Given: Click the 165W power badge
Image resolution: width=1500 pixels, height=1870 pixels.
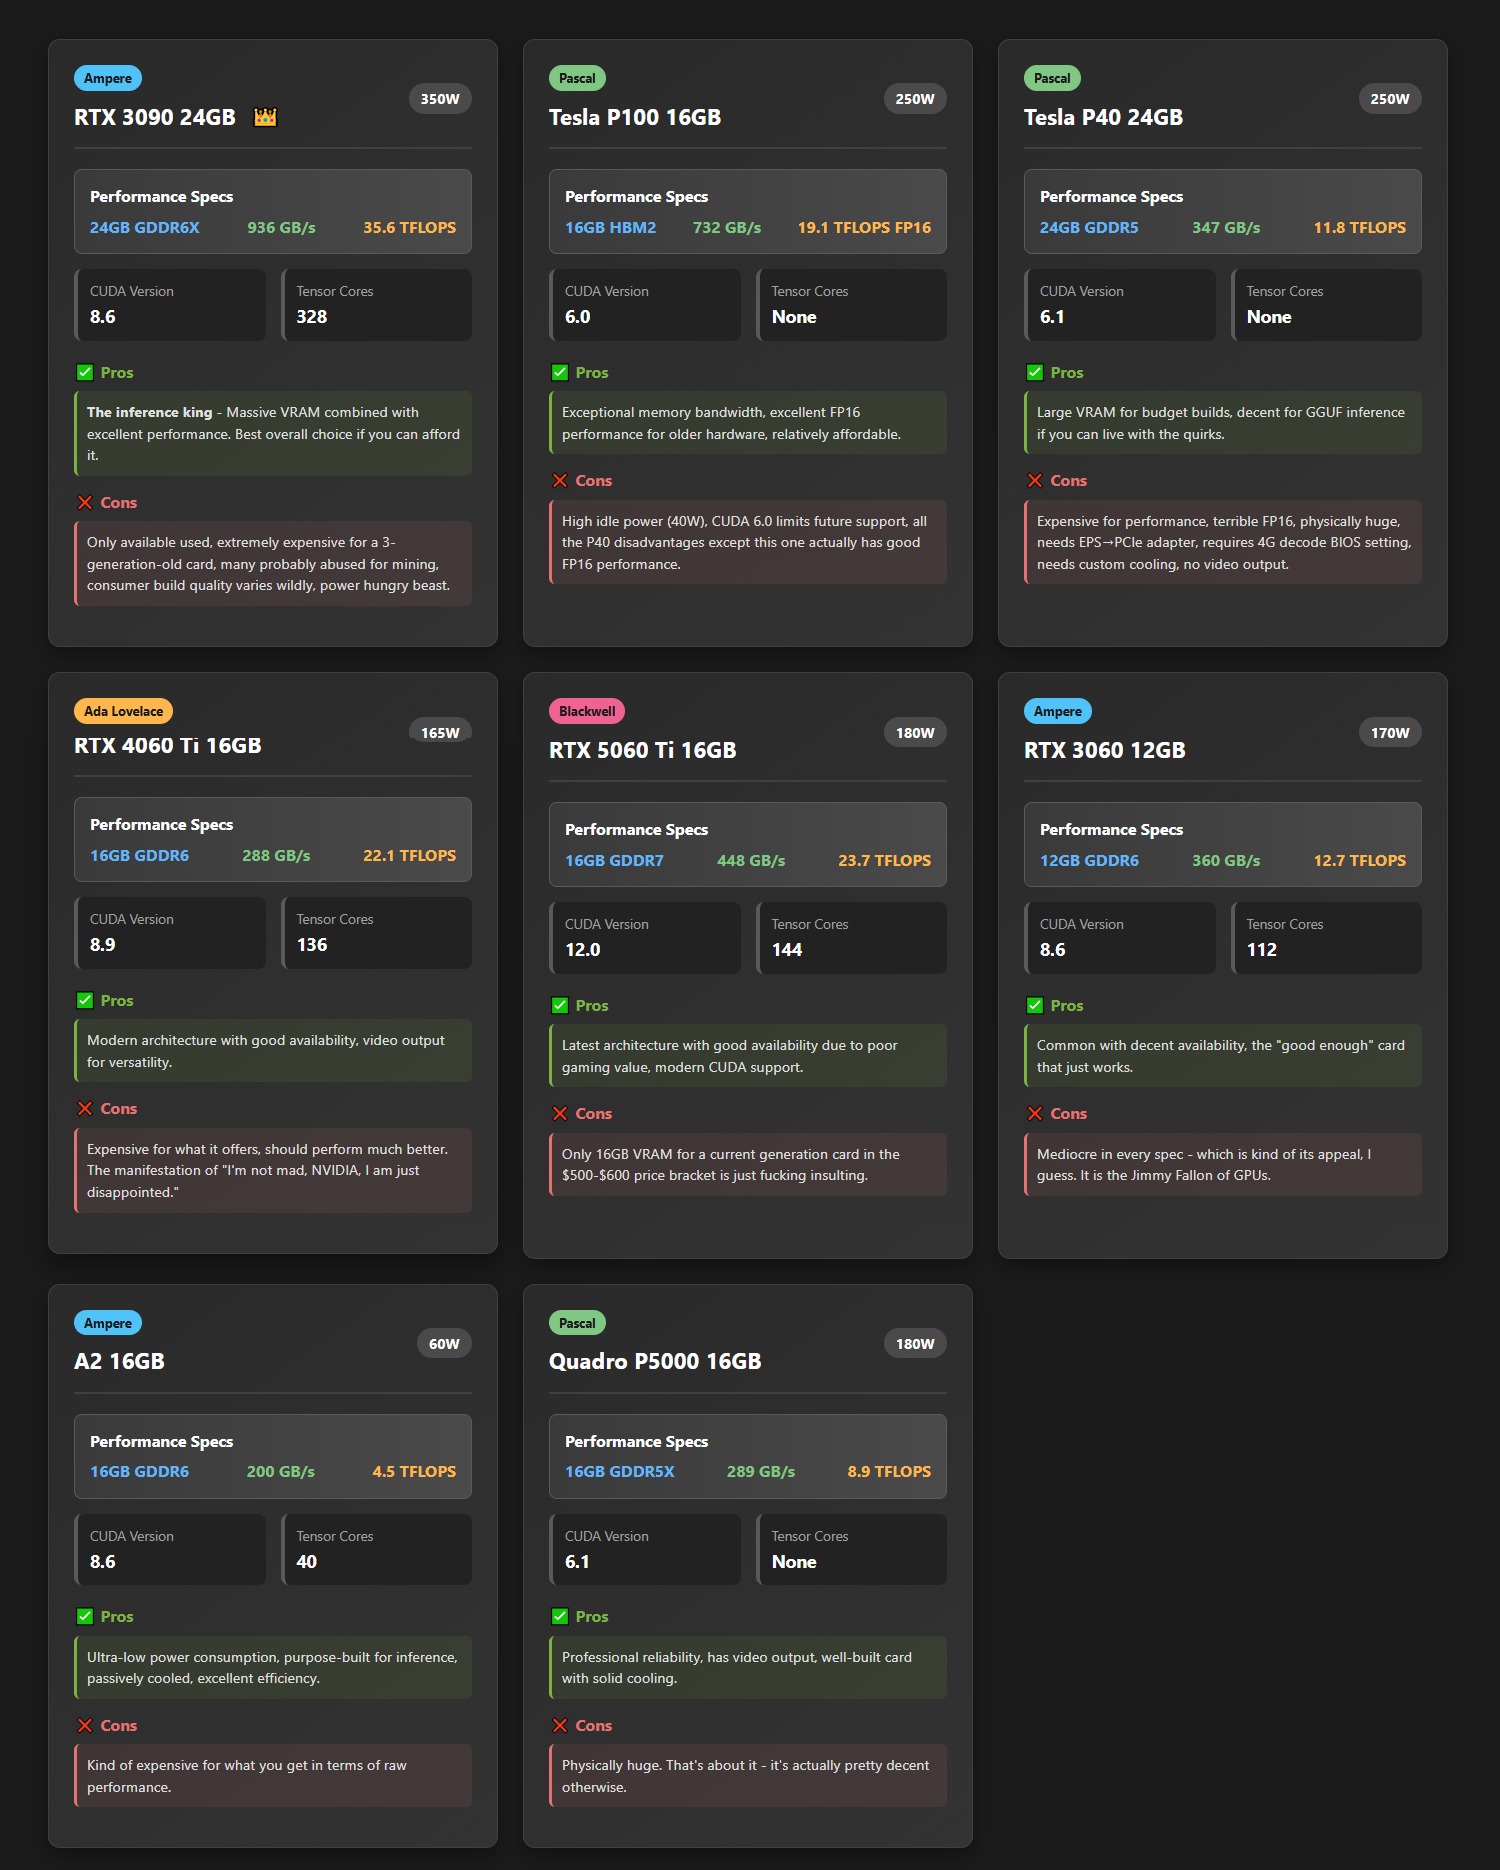Looking at the screenshot, I should pos(440,732).
